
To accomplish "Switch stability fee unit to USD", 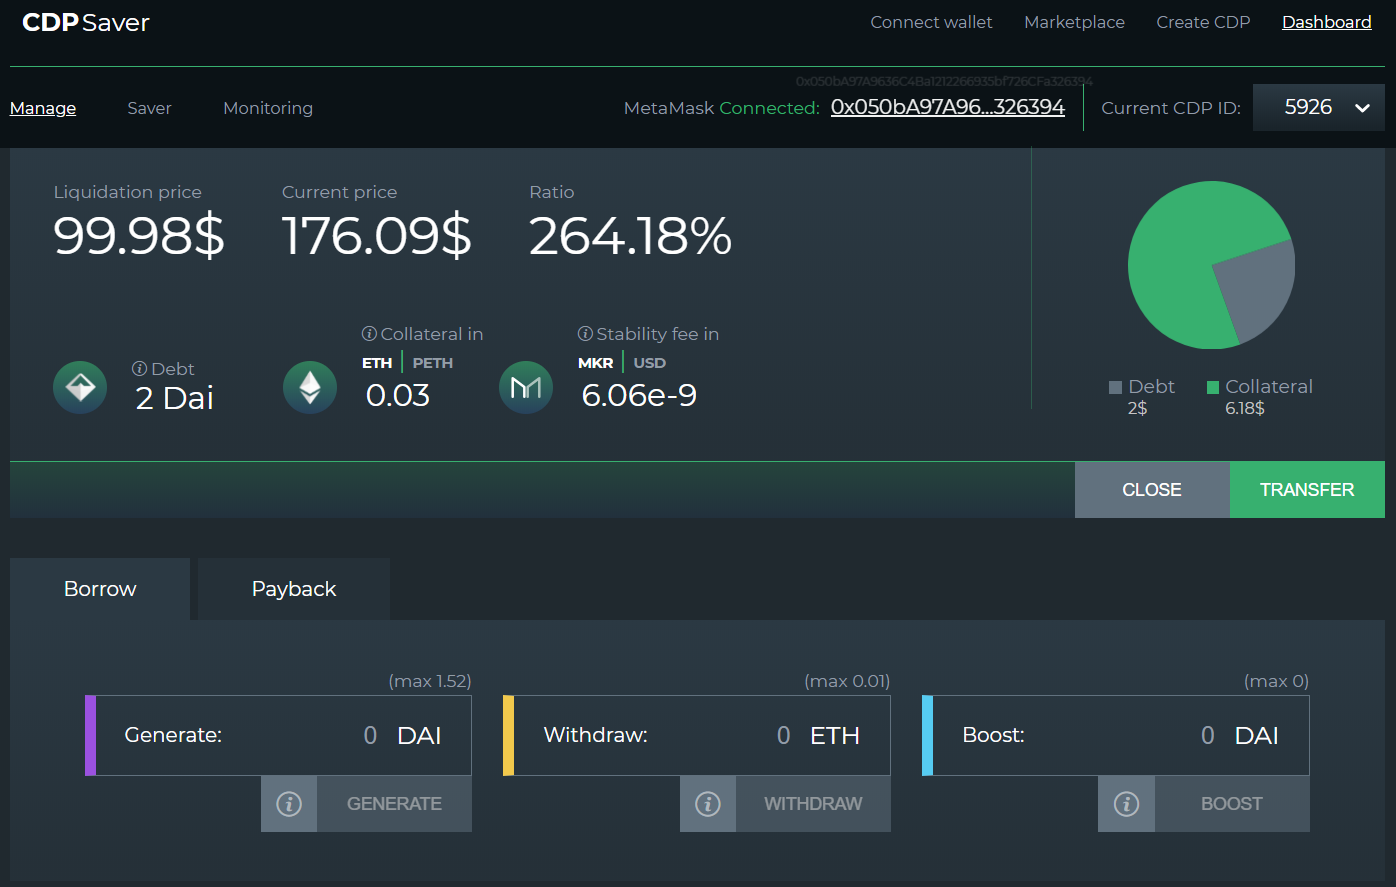I will [649, 363].
